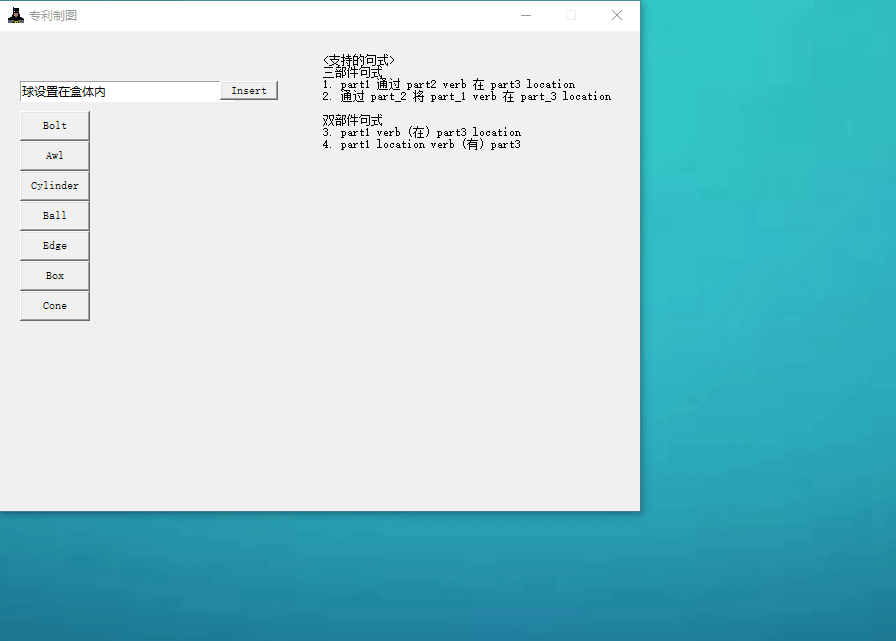Choose the Ball shape button
Screen dimensions: 896x641
pos(55,216)
